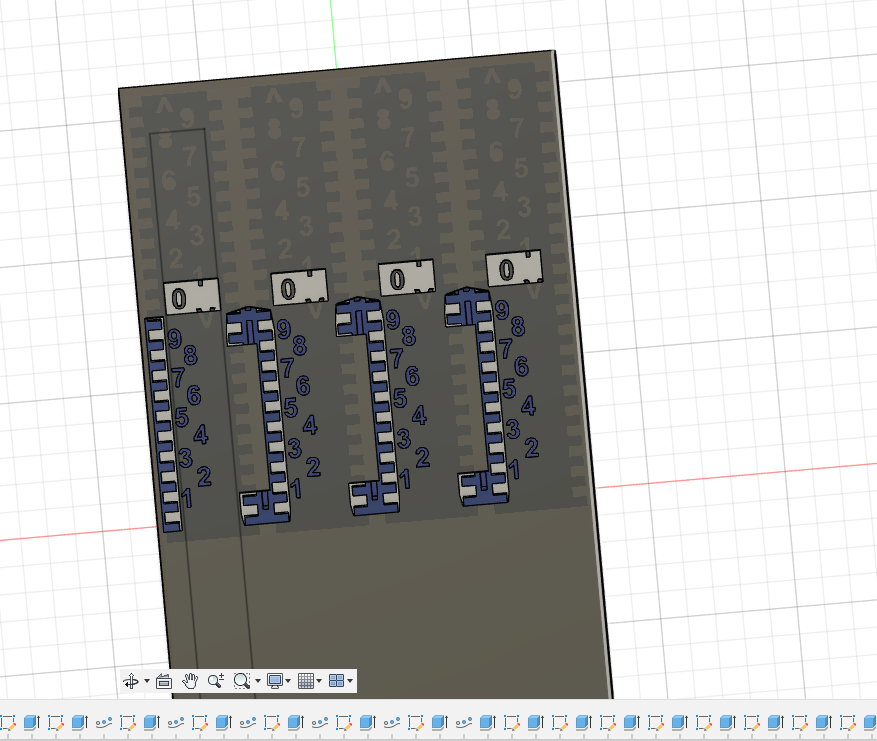Click the Viewports icon

[338, 680]
